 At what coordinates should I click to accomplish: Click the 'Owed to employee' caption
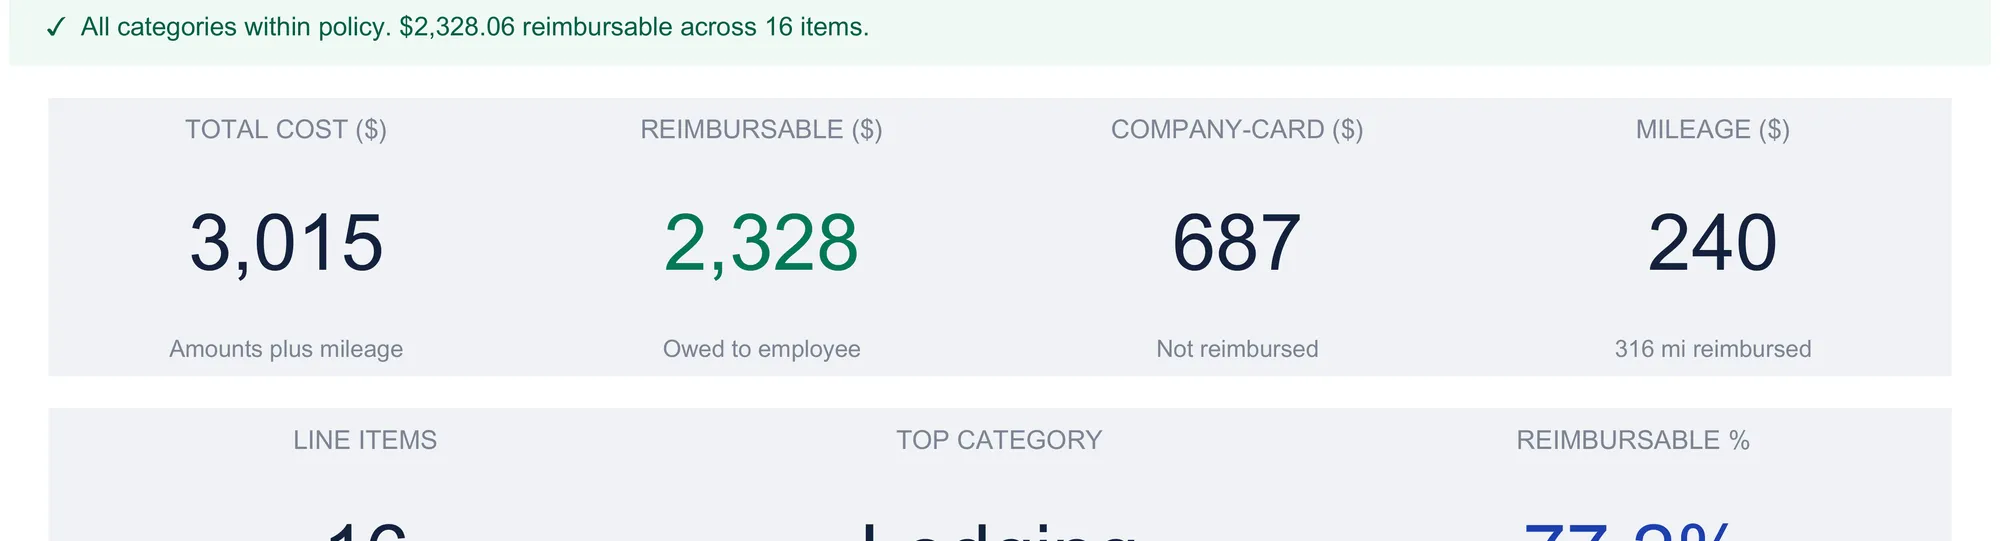tap(761, 349)
